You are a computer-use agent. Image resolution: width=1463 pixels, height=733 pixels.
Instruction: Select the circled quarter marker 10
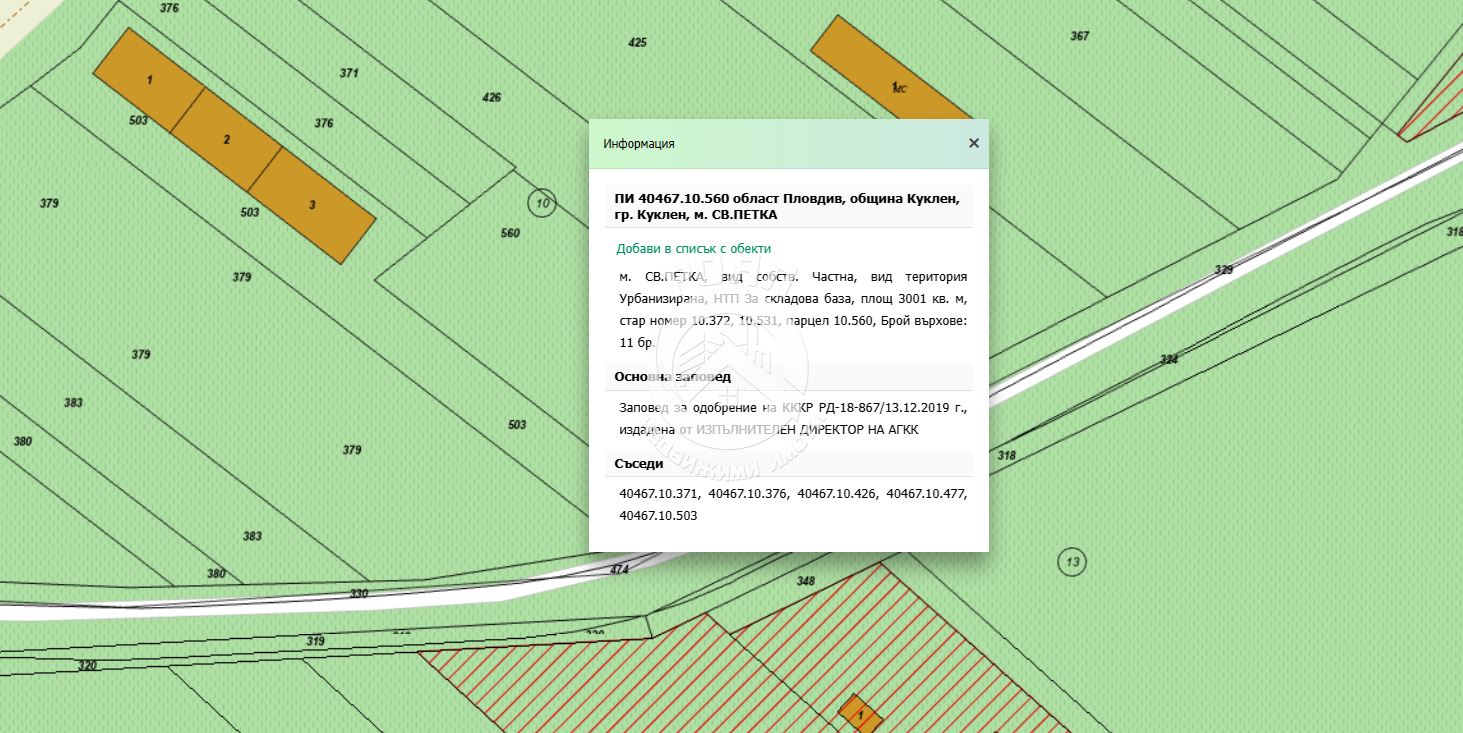[x=542, y=203]
